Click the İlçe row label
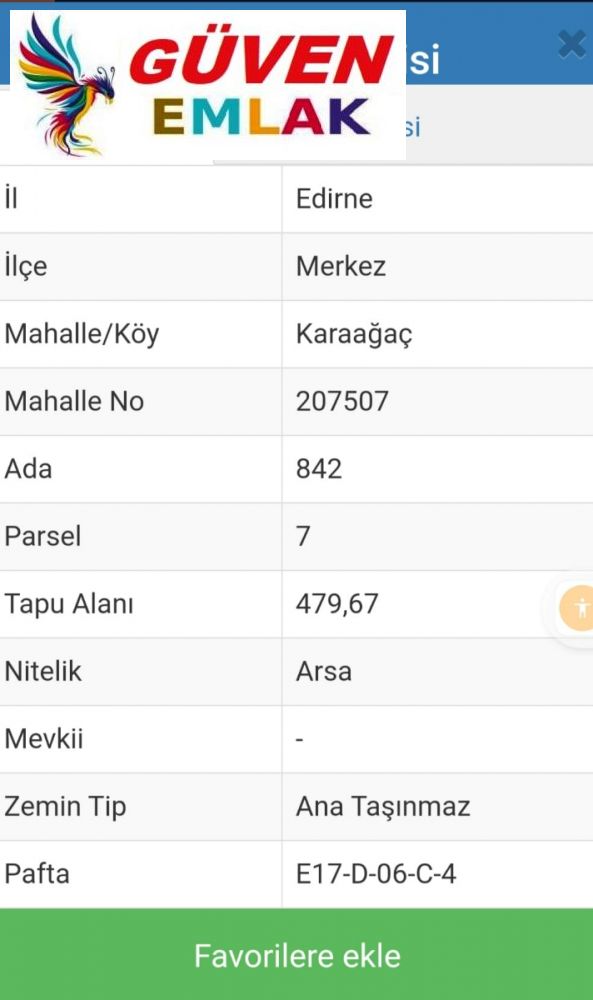The width and height of the screenshot is (593, 1000). (26, 266)
